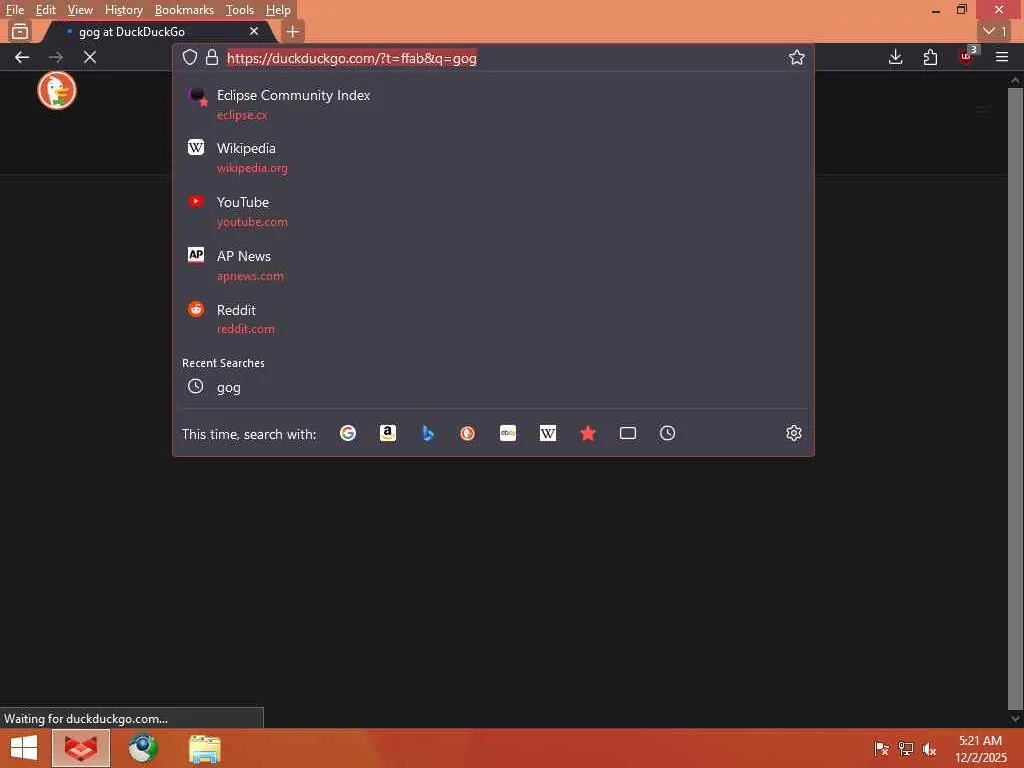Image resolution: width=1024 pixels, height=768 pixels.
Task: Open the Tools menu
Action: [240, 10]
